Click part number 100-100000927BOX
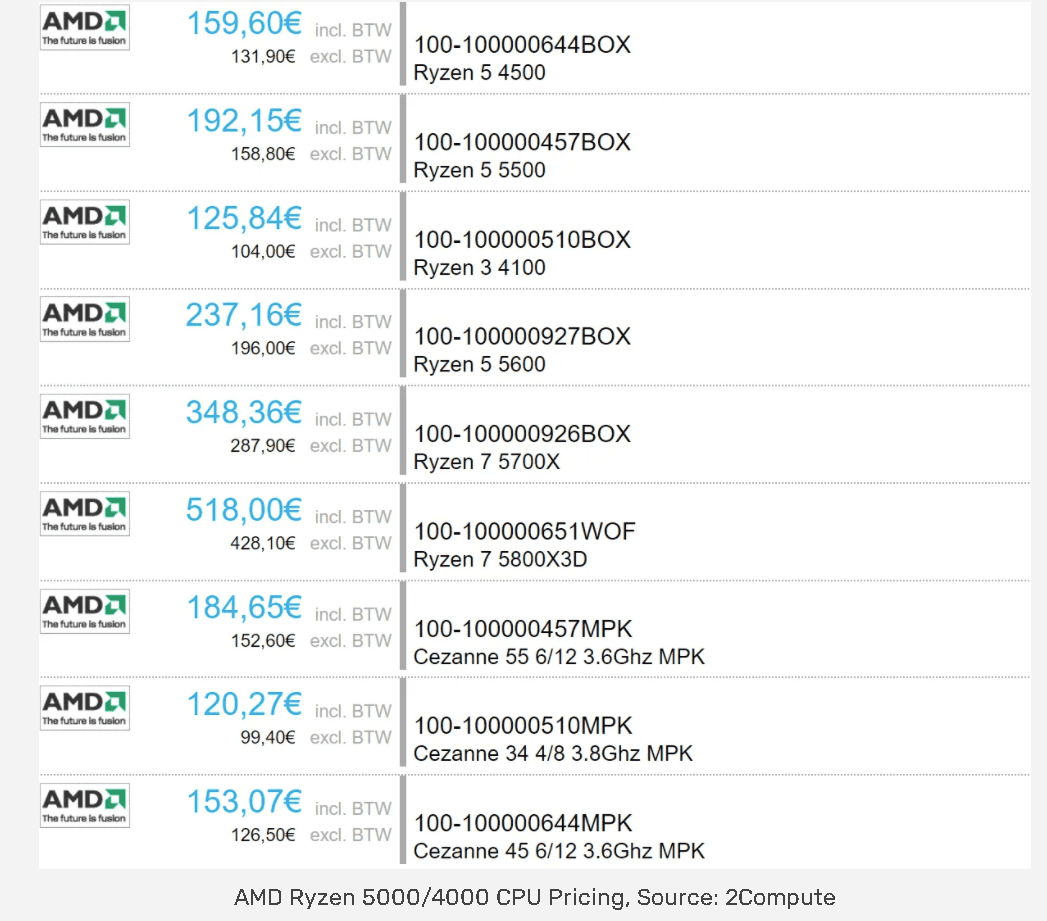The height and width of the screenshot is (921, 1047). click(x=522, y=337)
